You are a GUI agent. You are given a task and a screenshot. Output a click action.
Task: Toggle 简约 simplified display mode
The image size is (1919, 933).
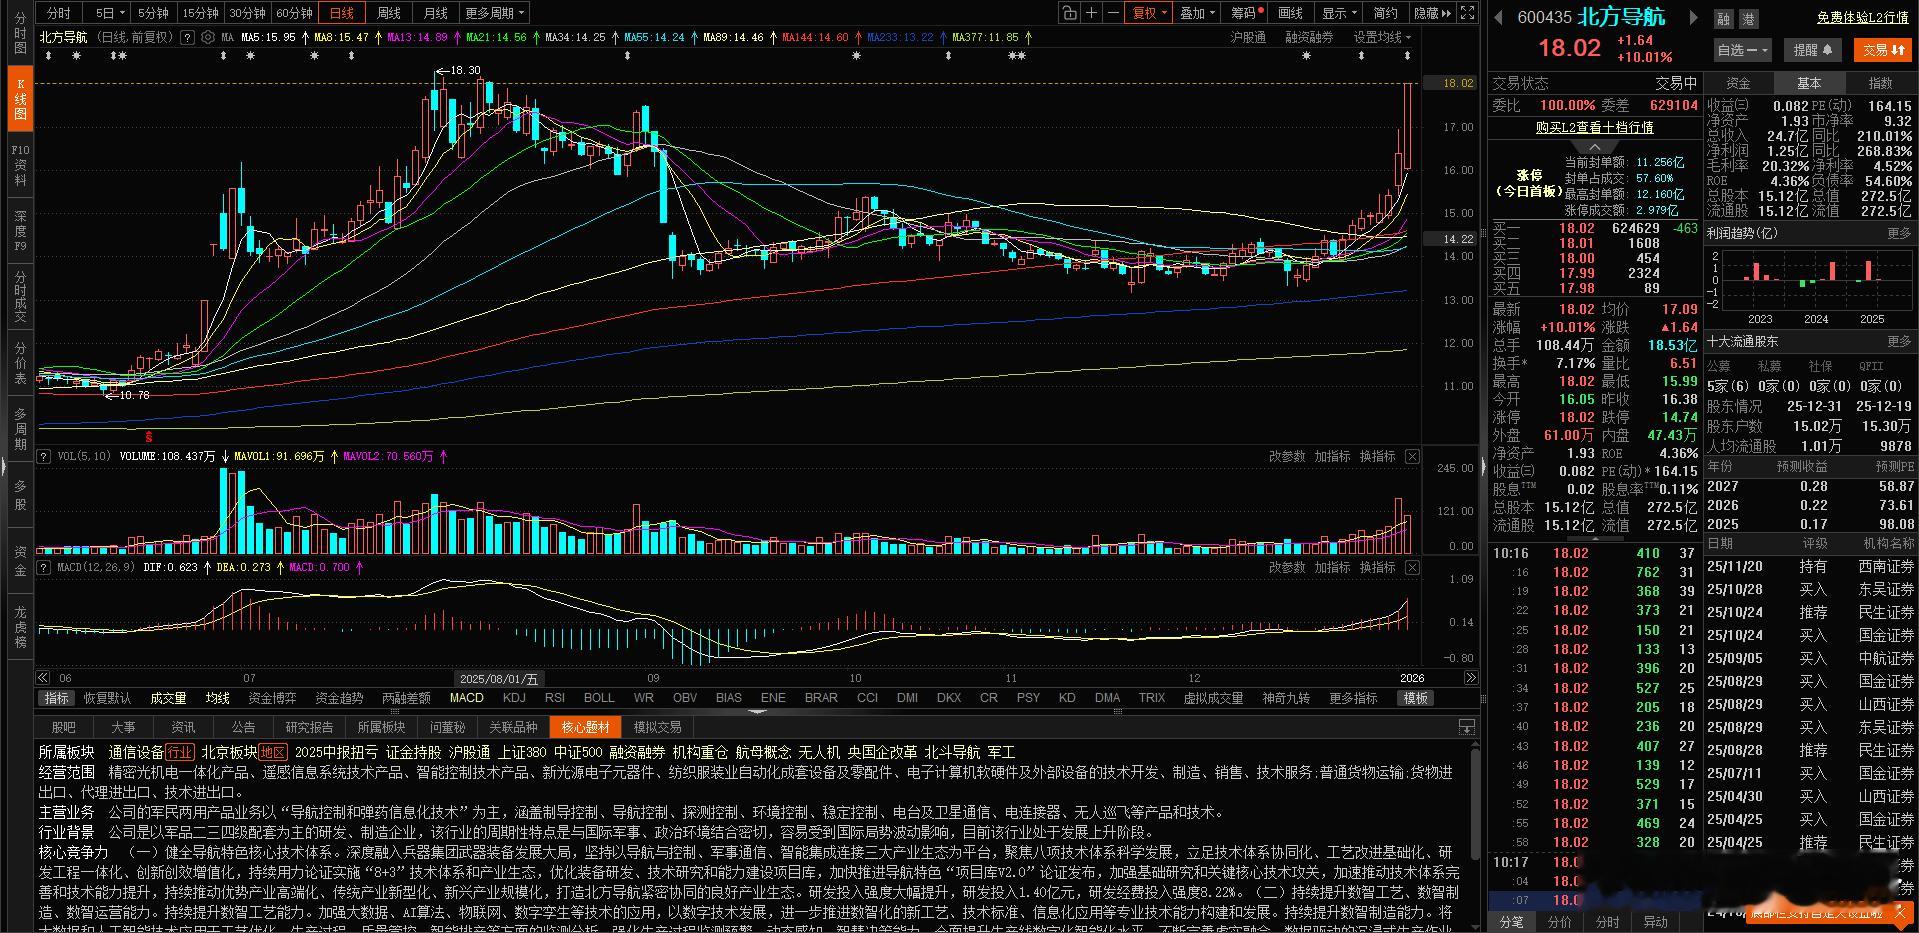[1384, 12]
